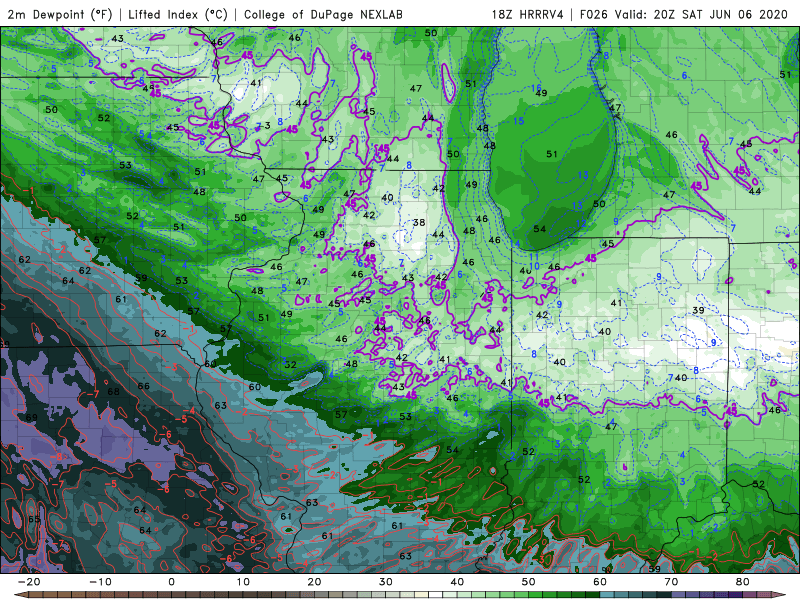Click the '68' dewpoint value on the map
The width and height of the screenshot is (800, 600).
113,392
